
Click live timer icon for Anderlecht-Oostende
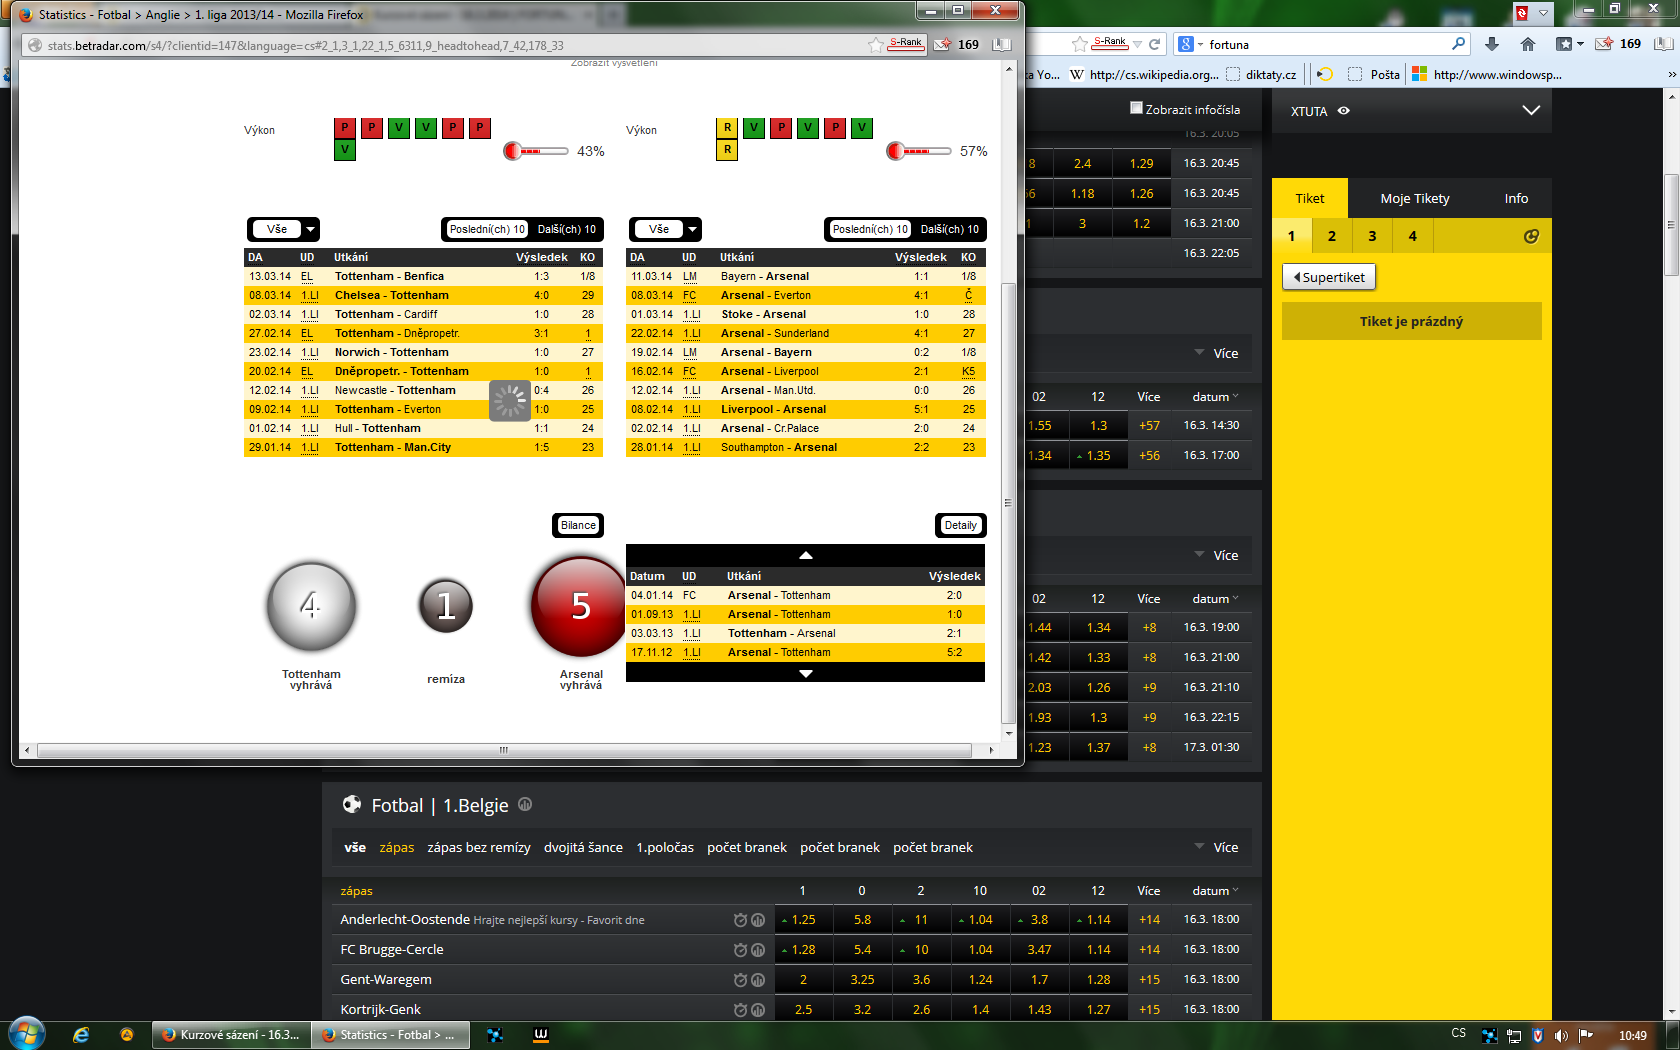click(740, 920)
